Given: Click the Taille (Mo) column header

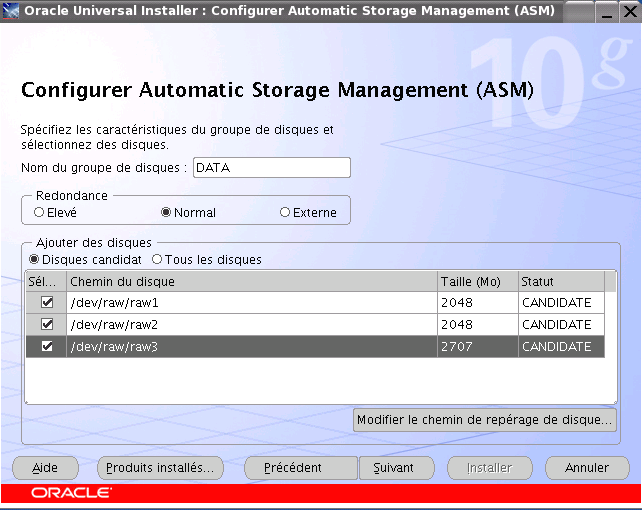Looking at the screenshot, I should tap(478, 281).
